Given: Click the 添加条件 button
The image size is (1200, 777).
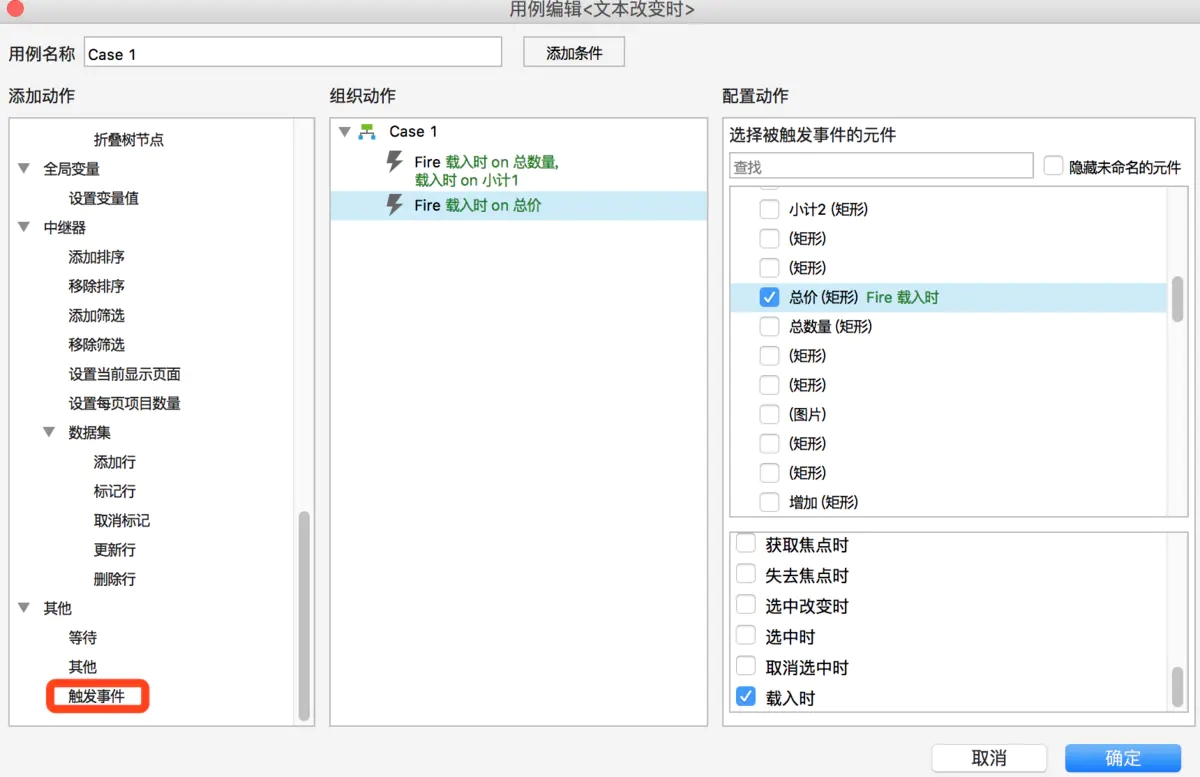Looking at the screenshot, I should [573, 51].
